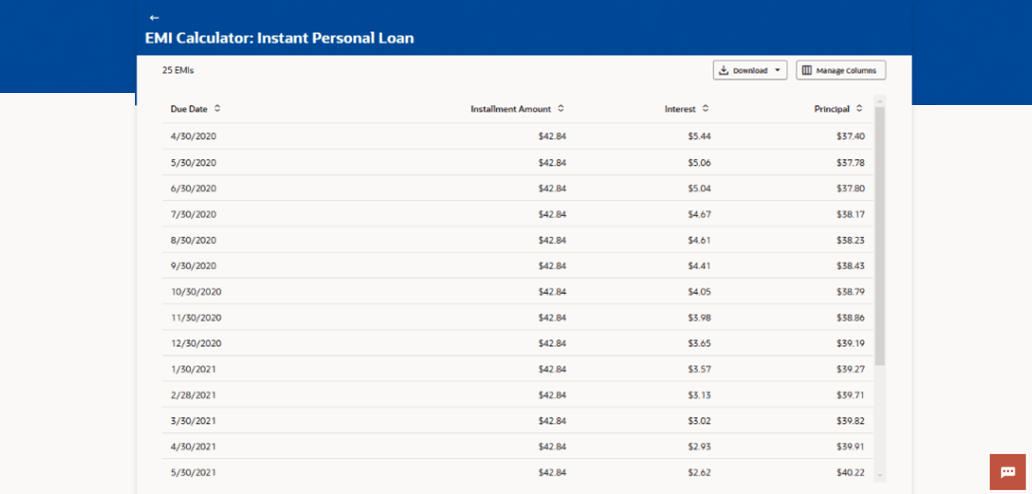Click the $4.41 interest value
The image size is (1032, 494).
(700, 266)
